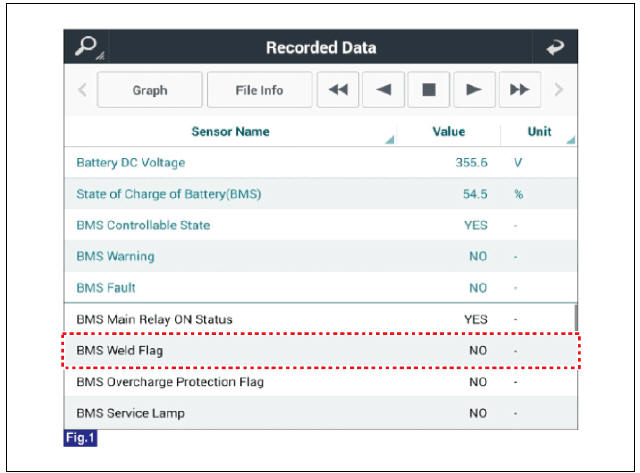Image resolution: width=640 pixels, height=473 pixels.
Task: Sort by the Sensor Name column header
Action: coord(230,132)
